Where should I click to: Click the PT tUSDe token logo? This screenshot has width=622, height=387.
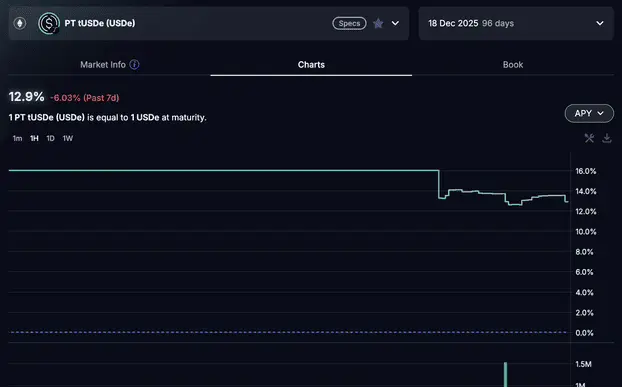pyautogui.click(x=49, y=23)
